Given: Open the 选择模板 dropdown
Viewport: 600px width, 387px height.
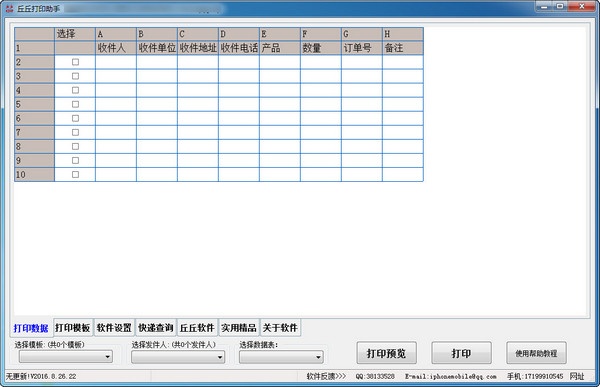Looking at the screenshot, I should tap(66, 357).
